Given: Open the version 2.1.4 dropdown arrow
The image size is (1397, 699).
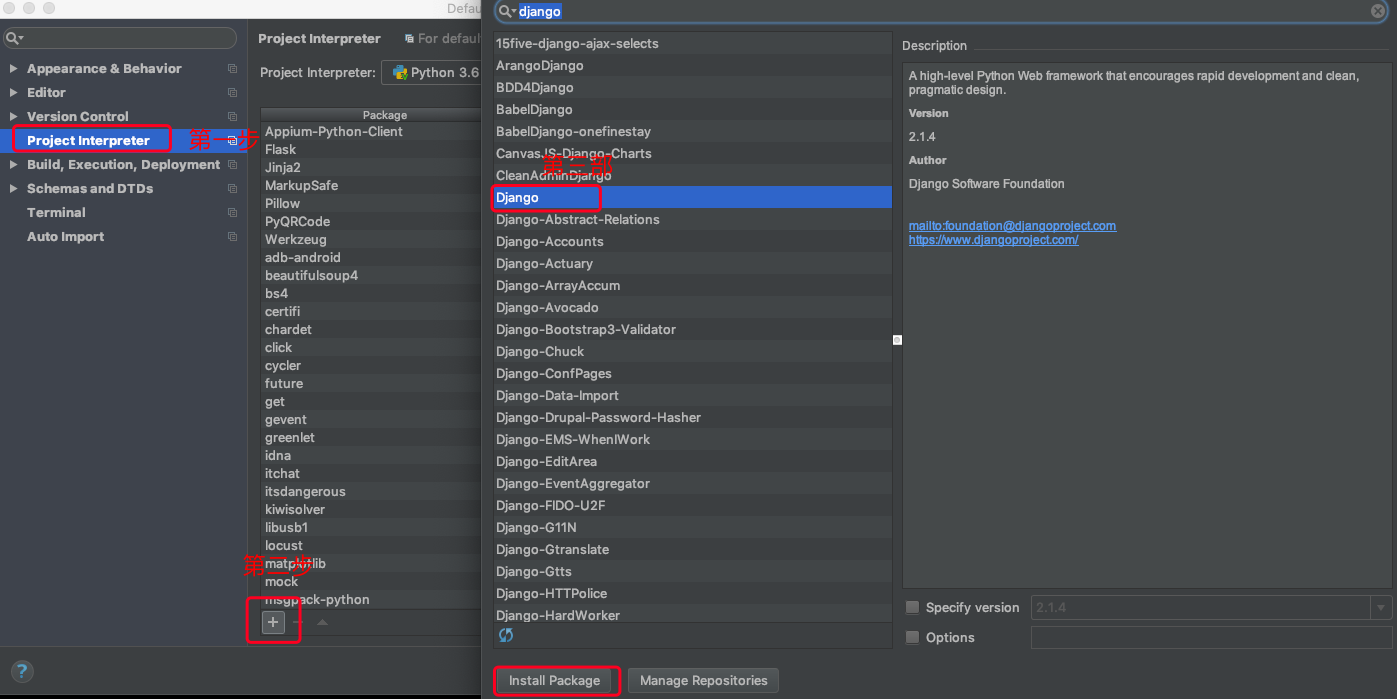Looking at the screenshot, I should 1381,607.
